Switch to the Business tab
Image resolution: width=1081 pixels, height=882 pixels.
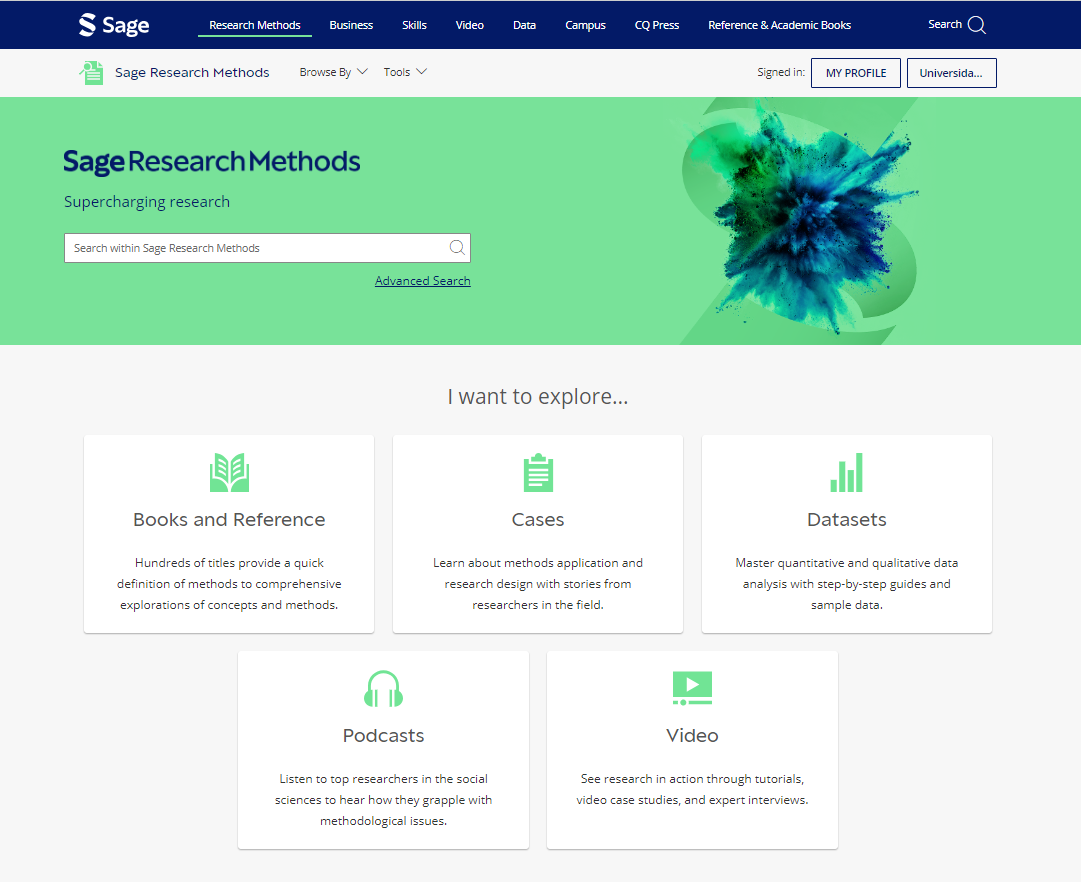(x=351, y=24)
